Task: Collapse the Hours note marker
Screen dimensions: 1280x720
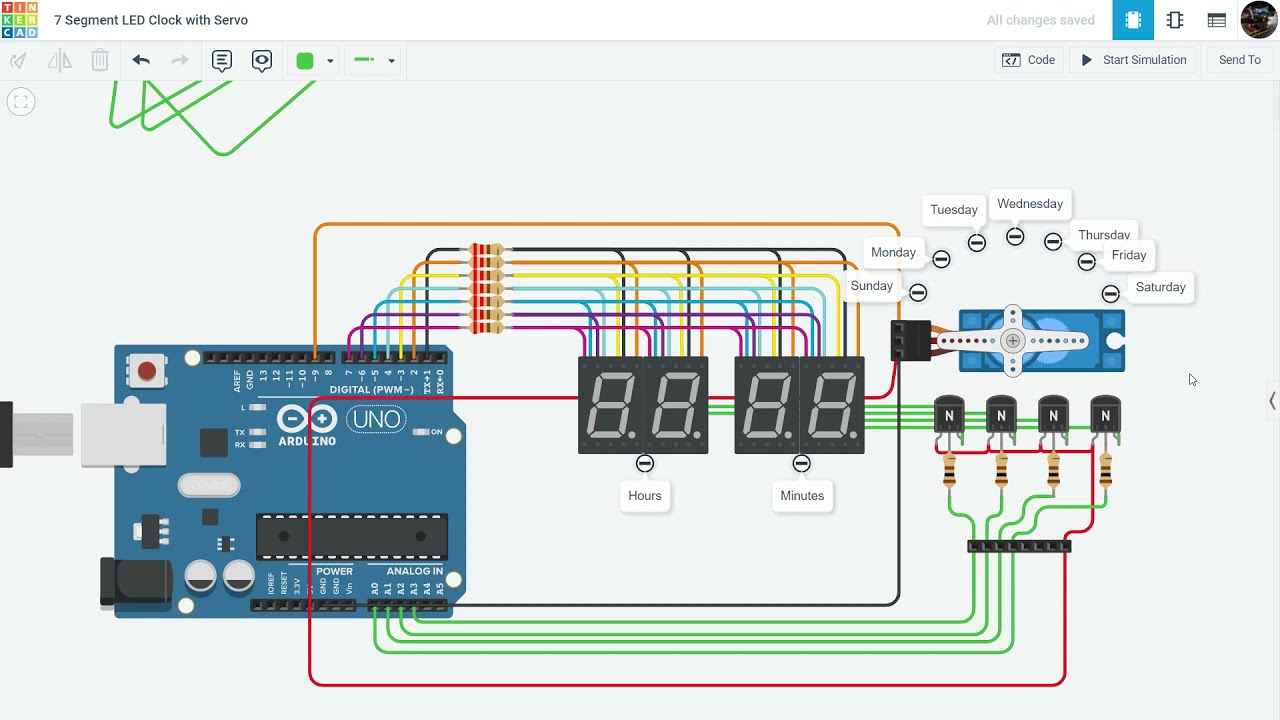Action: click(x=645, y=463)
